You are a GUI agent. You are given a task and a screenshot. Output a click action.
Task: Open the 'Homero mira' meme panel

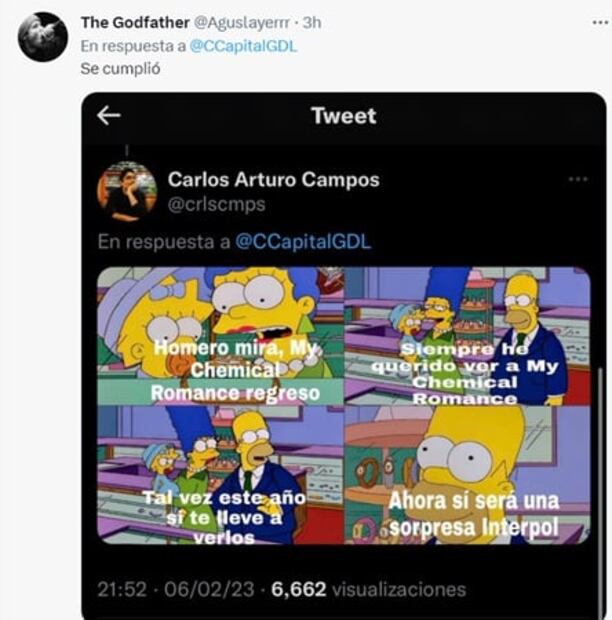(219, 335)
